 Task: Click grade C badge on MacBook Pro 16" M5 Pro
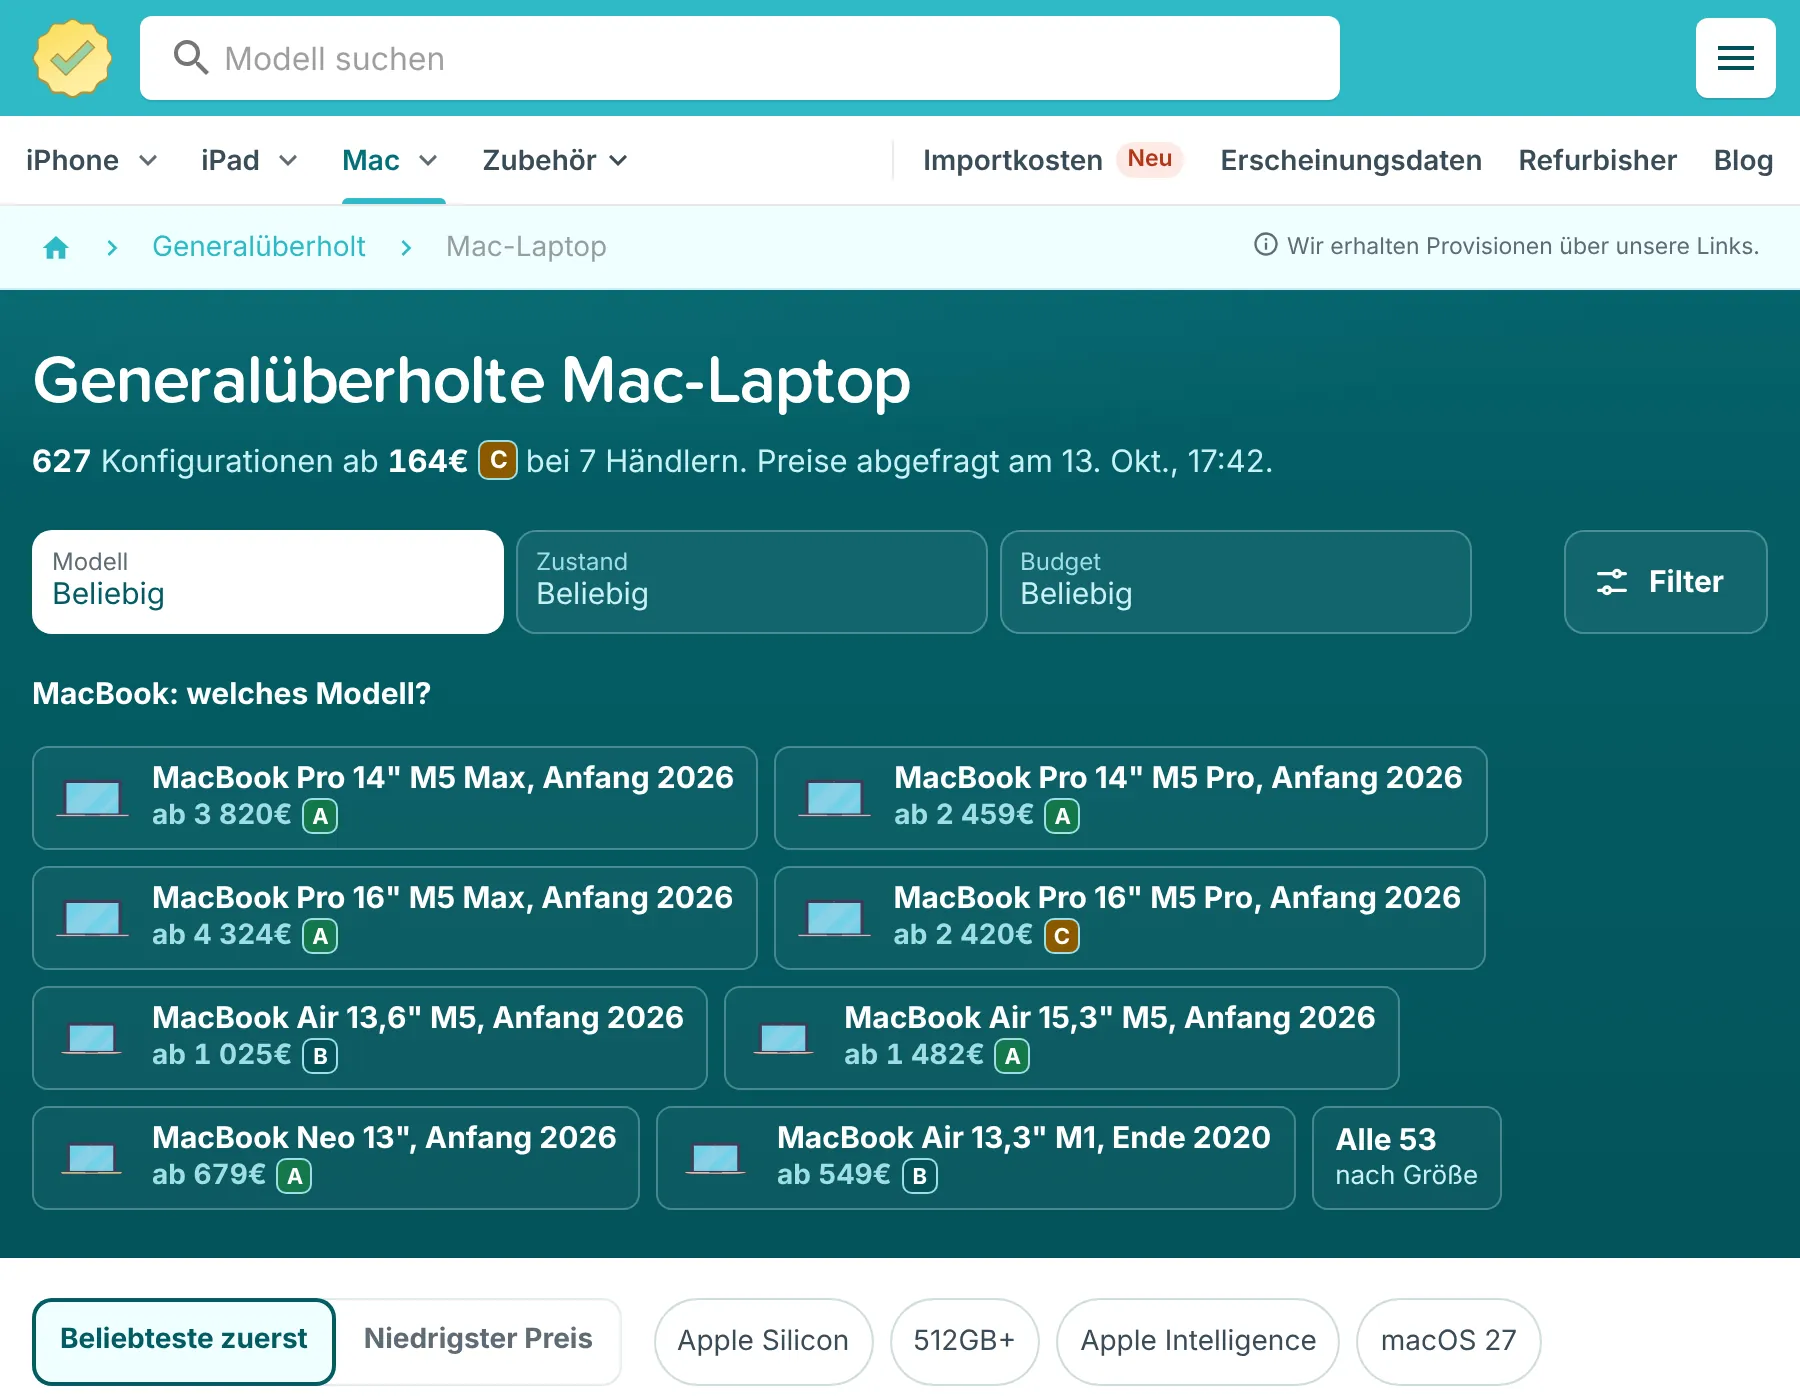[1062, 936]
